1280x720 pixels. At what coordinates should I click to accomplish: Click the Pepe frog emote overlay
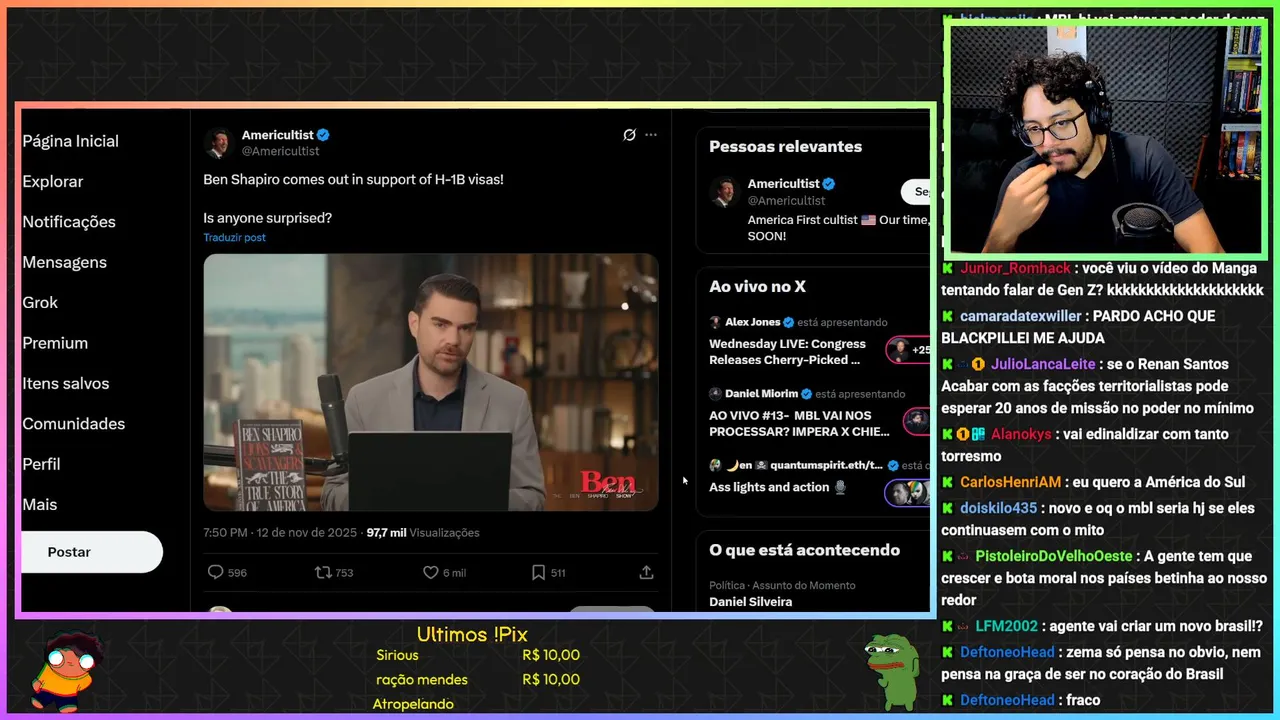click(x=892, y=672)
